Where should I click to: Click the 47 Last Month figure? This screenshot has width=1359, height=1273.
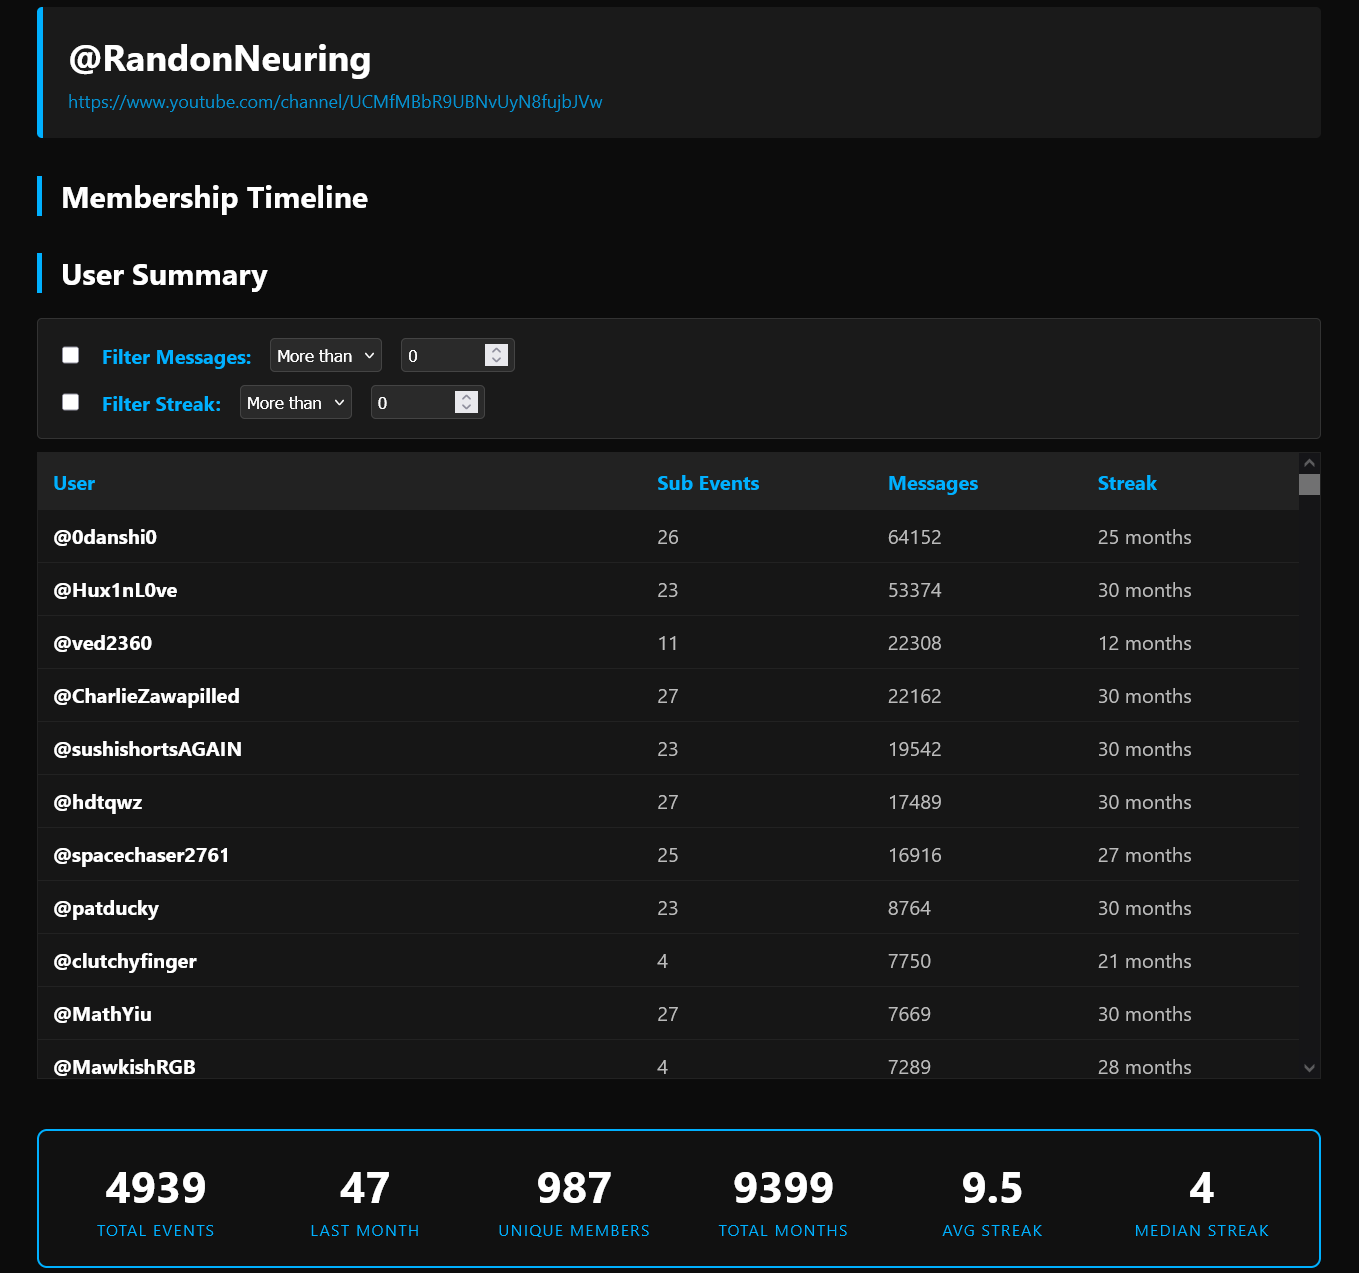365,1188
